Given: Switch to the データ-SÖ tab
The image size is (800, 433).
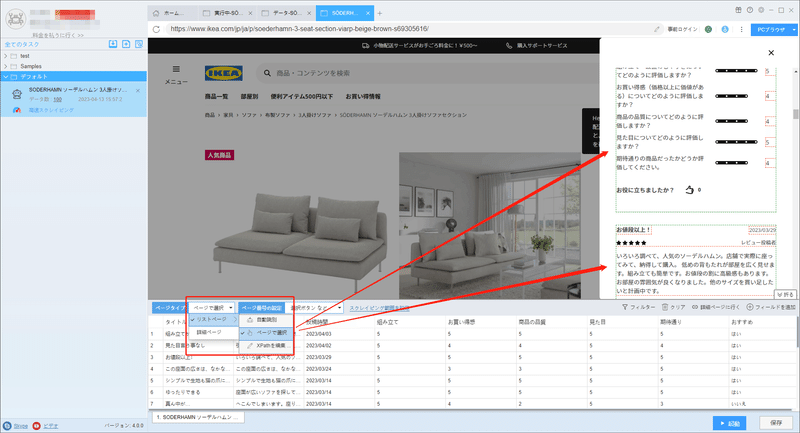Looking at the screenshot, I should point(286,13).
